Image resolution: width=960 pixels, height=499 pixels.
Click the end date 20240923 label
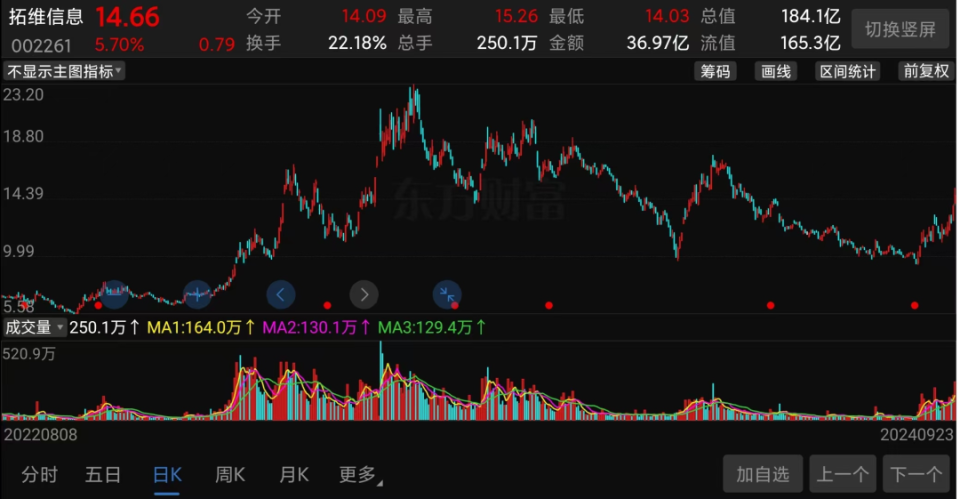(917, 435)
